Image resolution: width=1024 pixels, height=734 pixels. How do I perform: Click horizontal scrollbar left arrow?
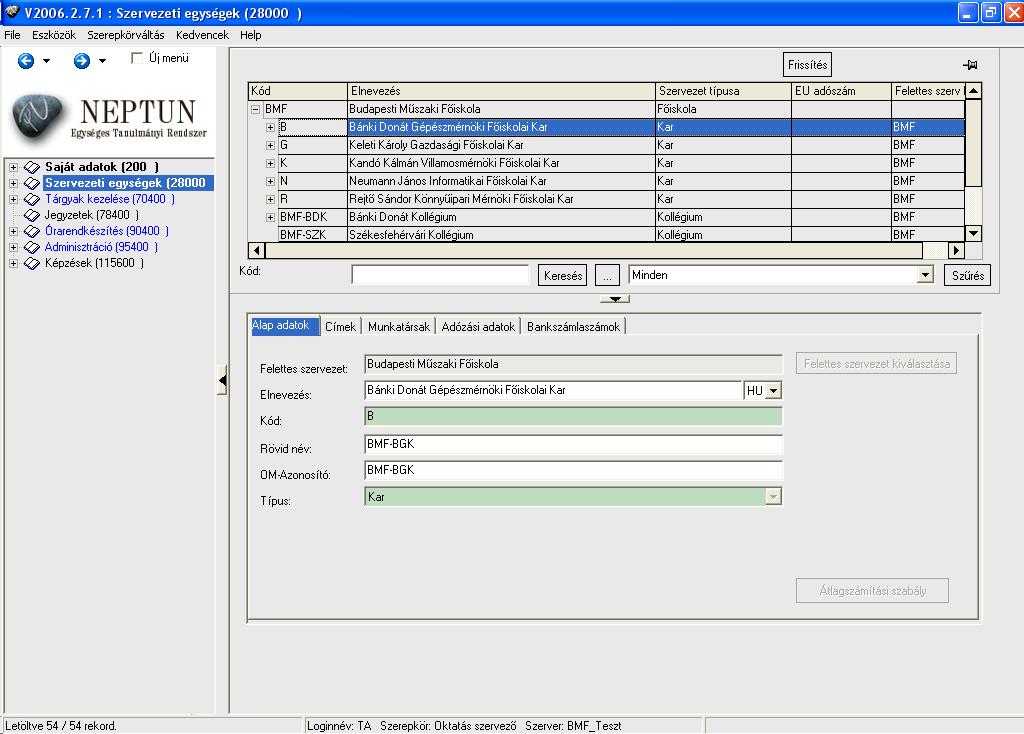point(257,250)
